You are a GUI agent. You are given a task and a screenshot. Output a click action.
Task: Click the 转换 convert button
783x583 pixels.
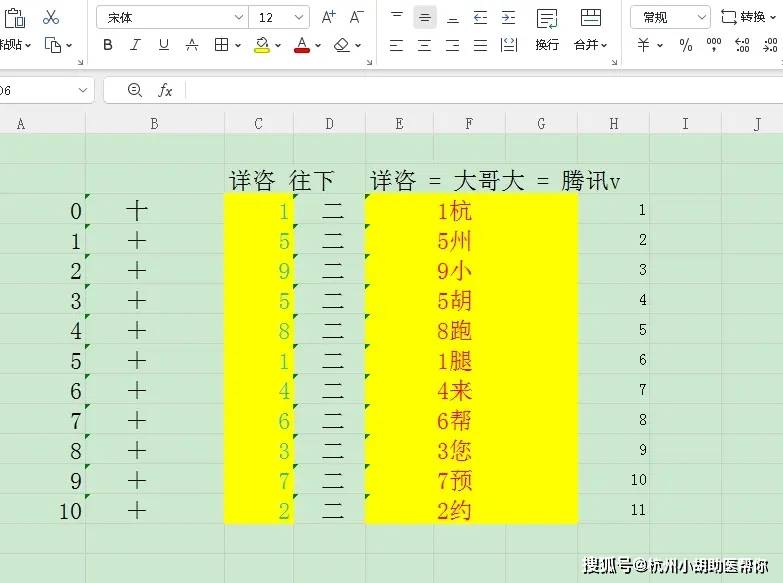click(749, 17)
